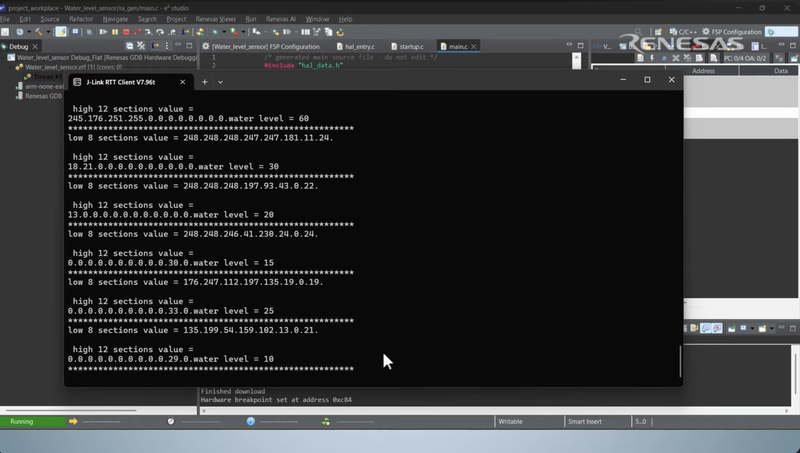The height and width of the screenshot is (453, 800).
Task: Open the View Menu dots in Debug view
Action: (167, 46)
